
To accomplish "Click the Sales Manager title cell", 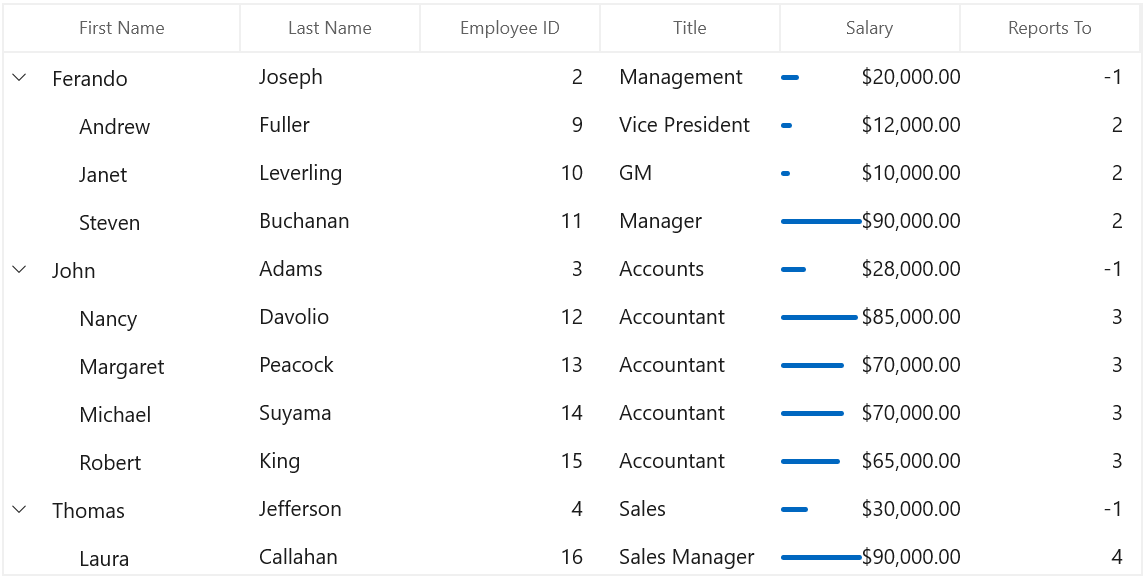I will pyautogui.click(x=687, y=557).
